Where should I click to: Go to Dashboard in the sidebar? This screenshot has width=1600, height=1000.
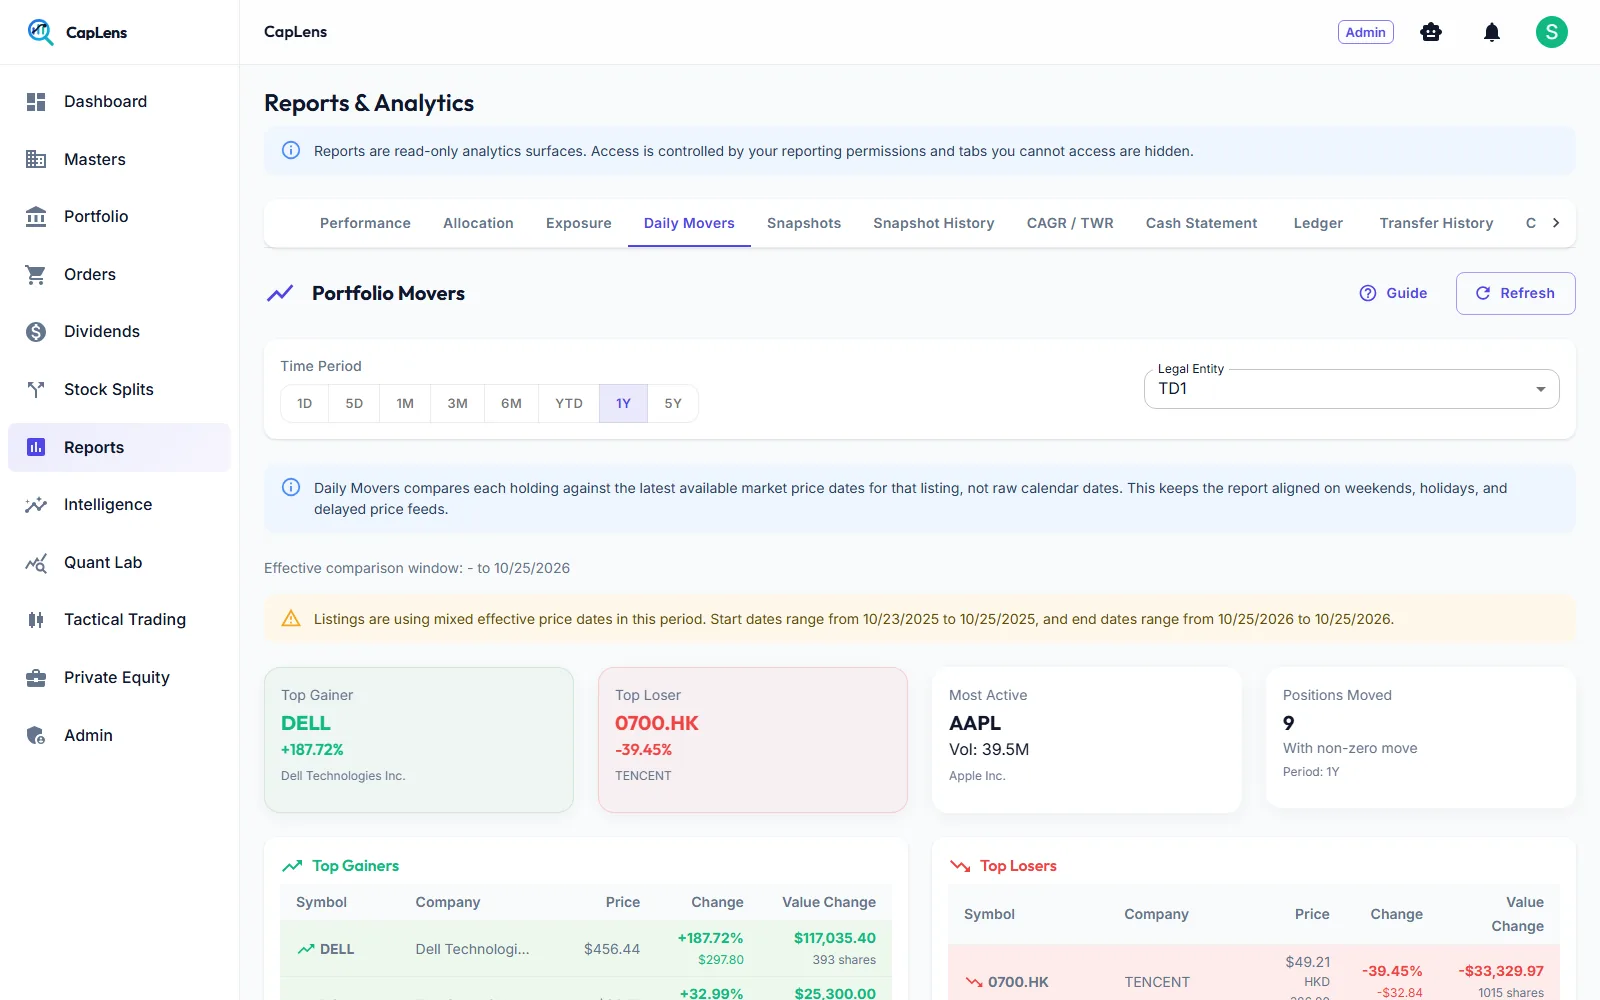coord(119,102)
